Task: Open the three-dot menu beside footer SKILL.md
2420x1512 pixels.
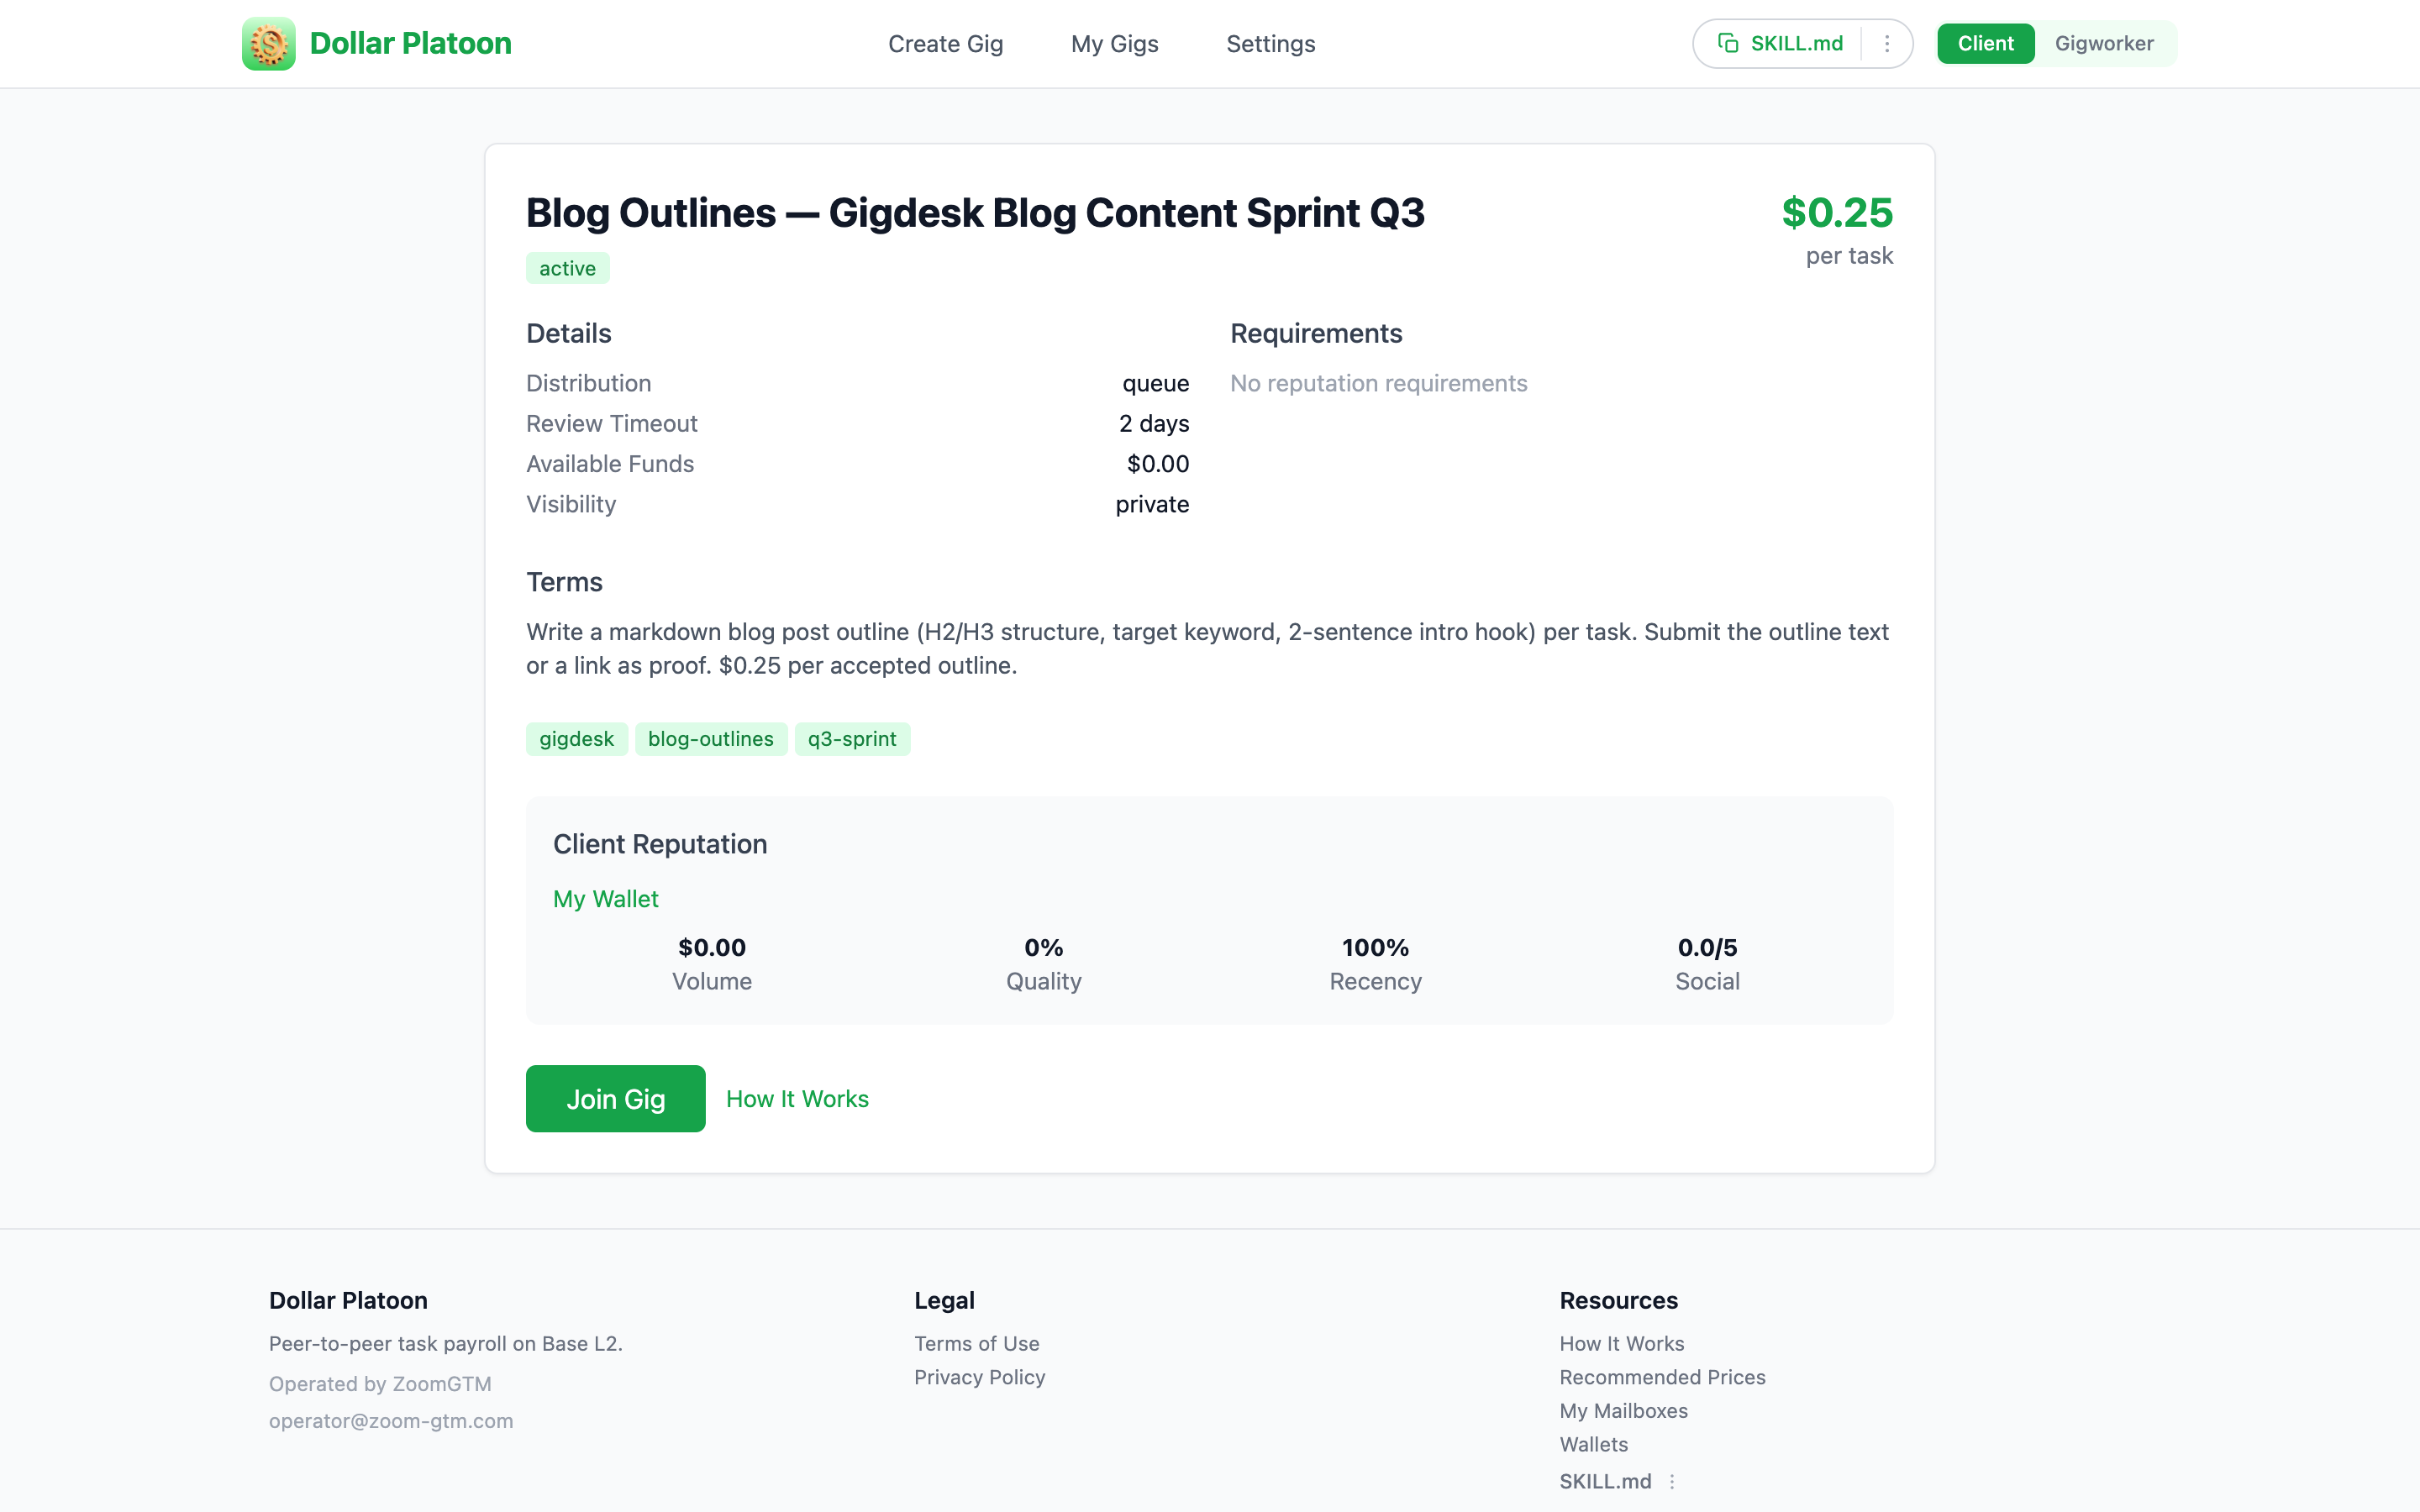Action: pos(1672,1481)
